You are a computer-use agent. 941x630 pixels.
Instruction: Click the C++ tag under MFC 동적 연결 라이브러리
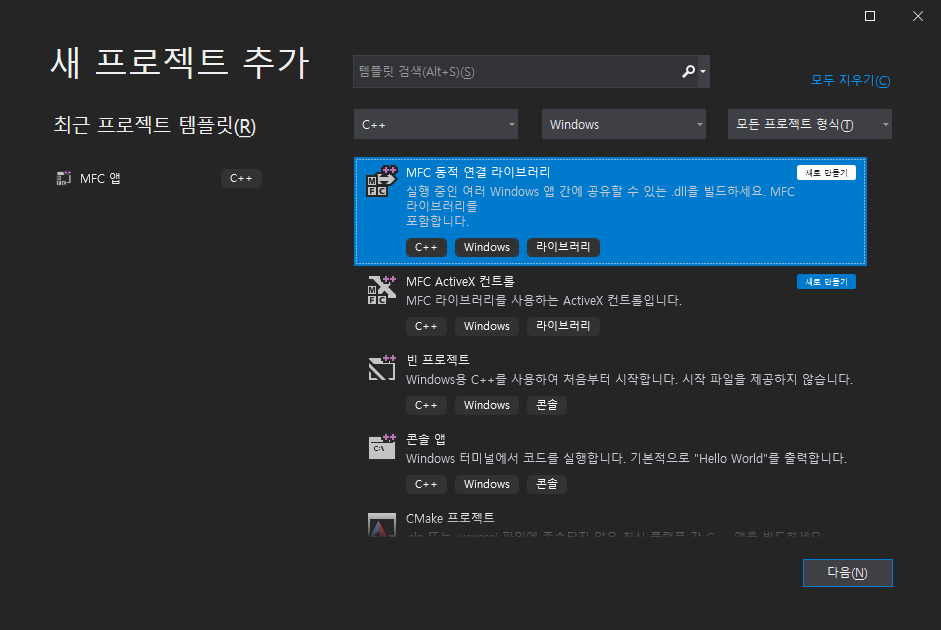pyautogui.click(x=426, y=247)
